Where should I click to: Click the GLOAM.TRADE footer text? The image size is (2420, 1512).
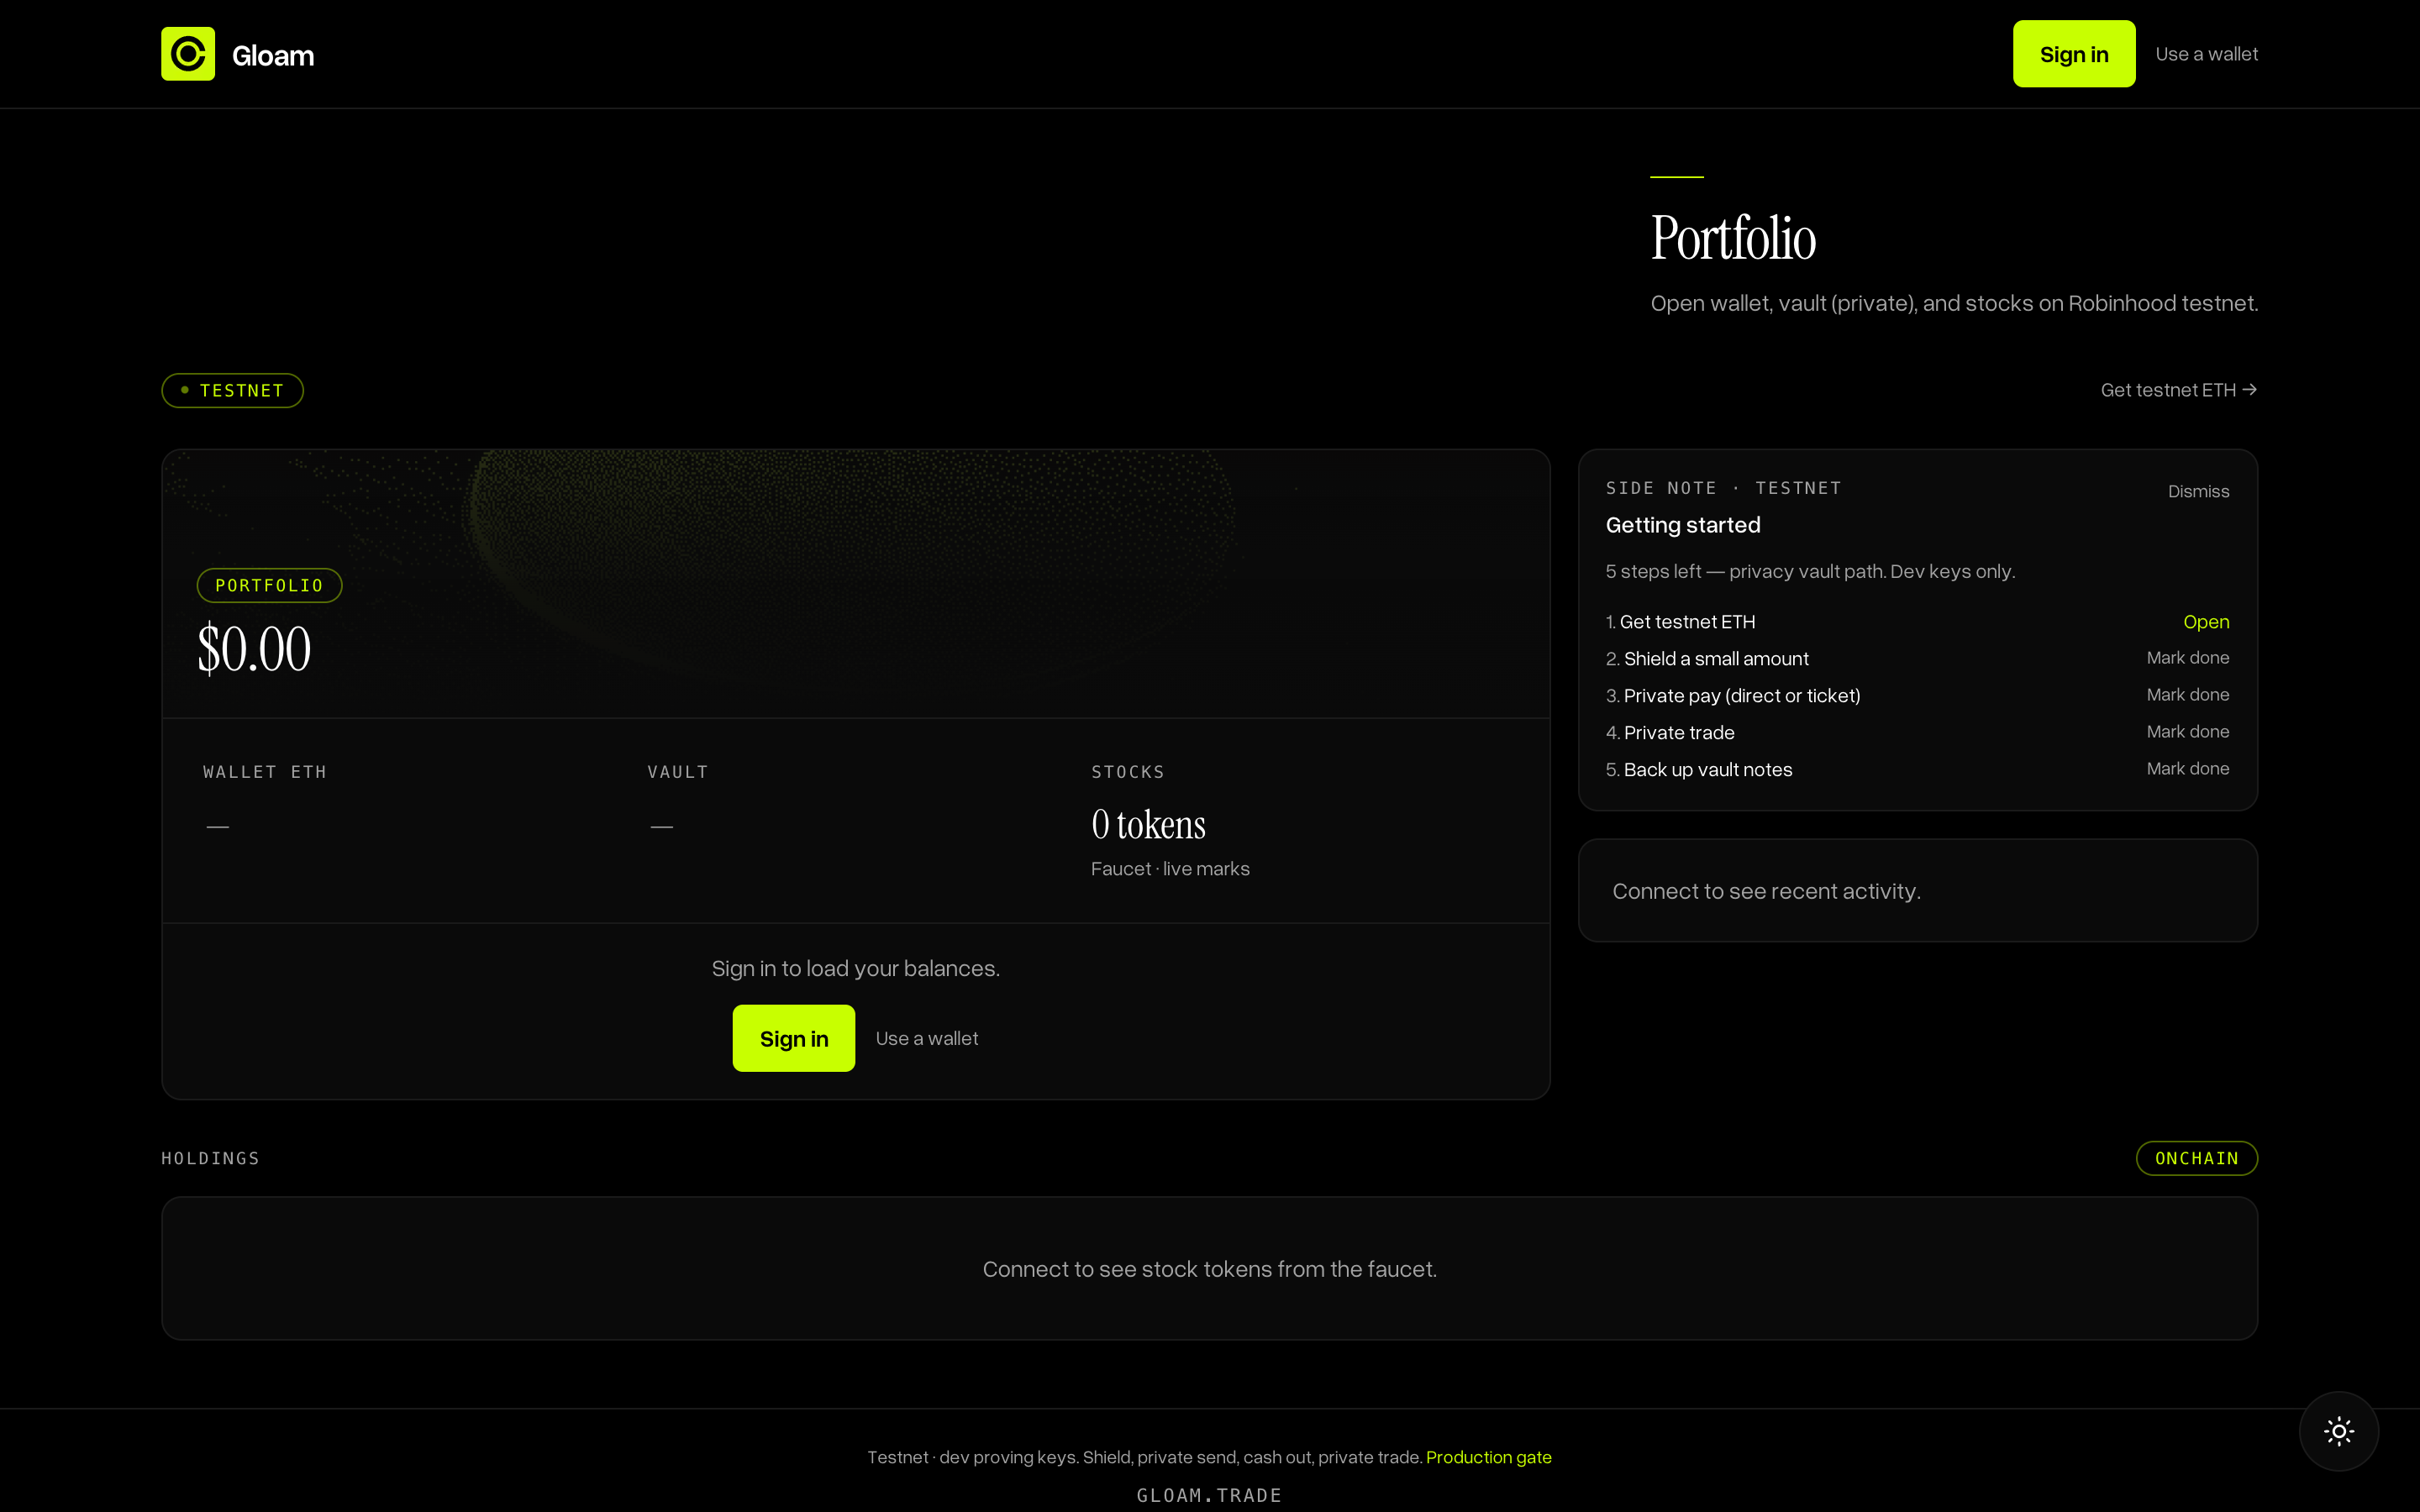[x=1209, y=1495]
